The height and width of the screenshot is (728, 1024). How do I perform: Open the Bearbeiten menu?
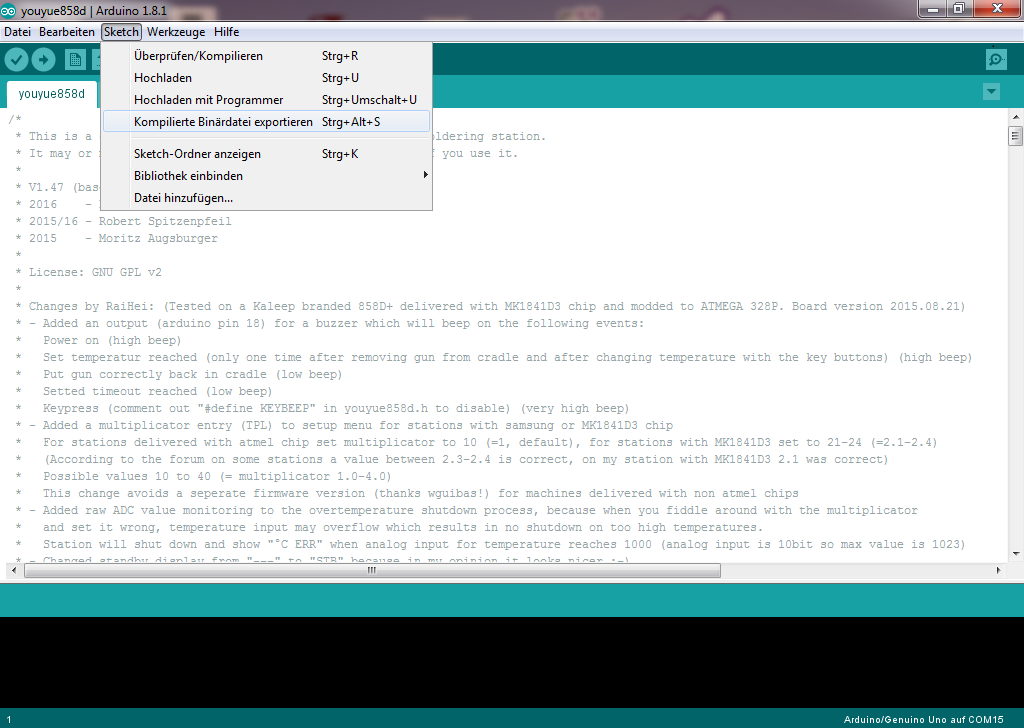[x=67, y=32]
